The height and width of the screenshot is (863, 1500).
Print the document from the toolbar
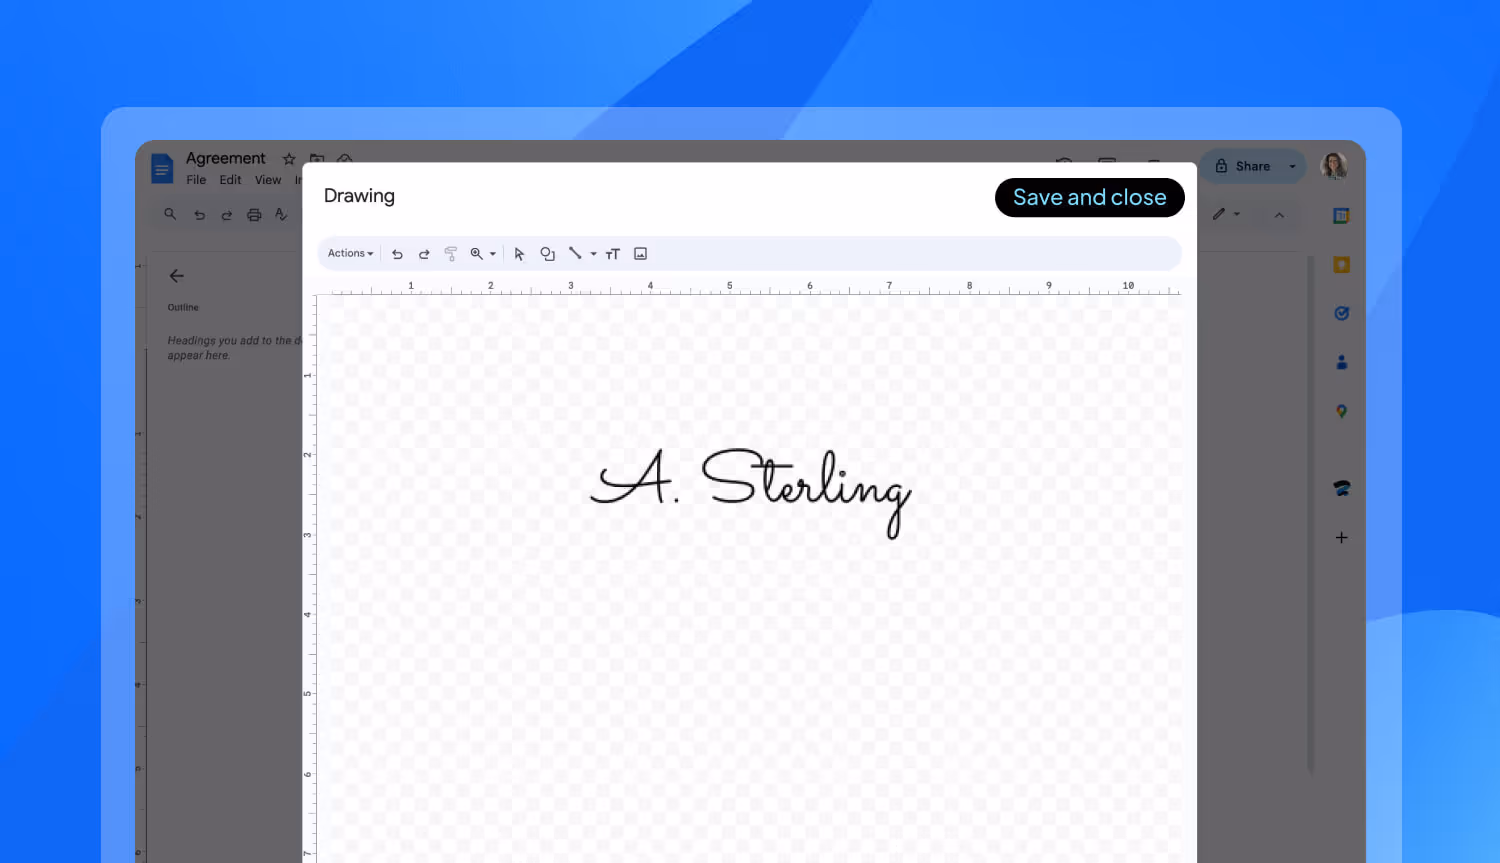(254, 215)
